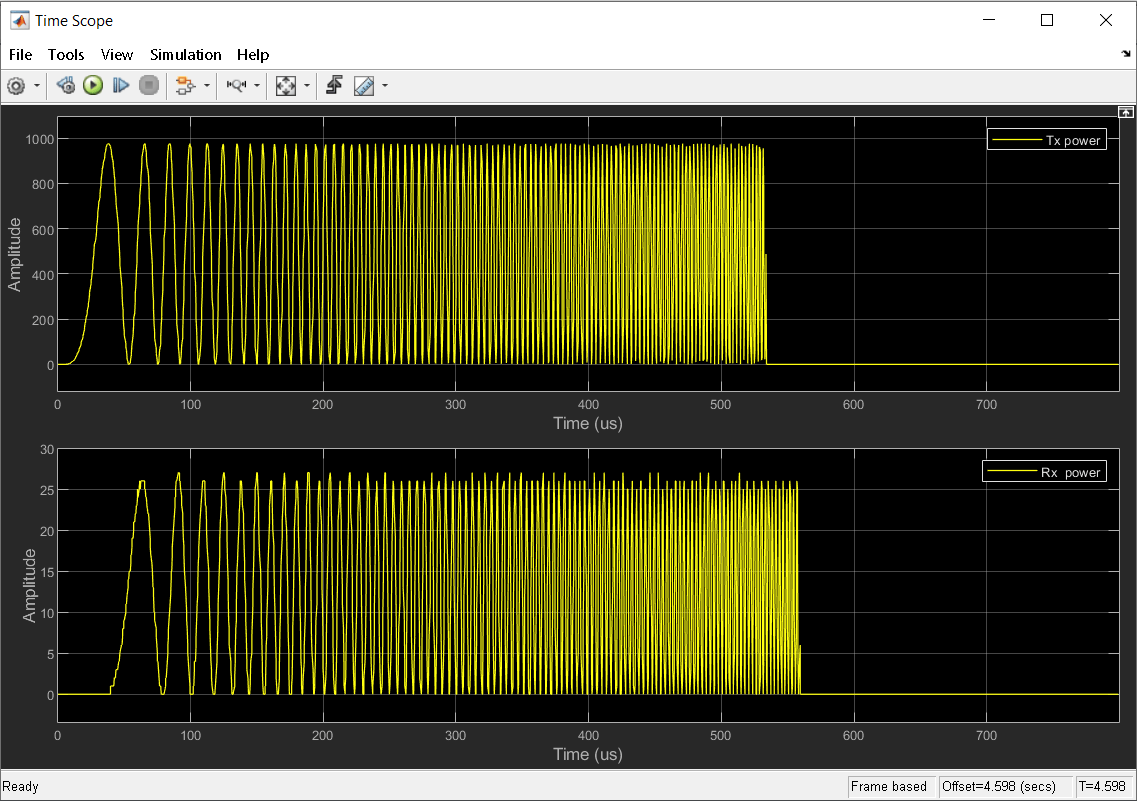Expand the zoom tool dropdown arrow
This screenshot has width=1137, height=801.
(257, 86)
